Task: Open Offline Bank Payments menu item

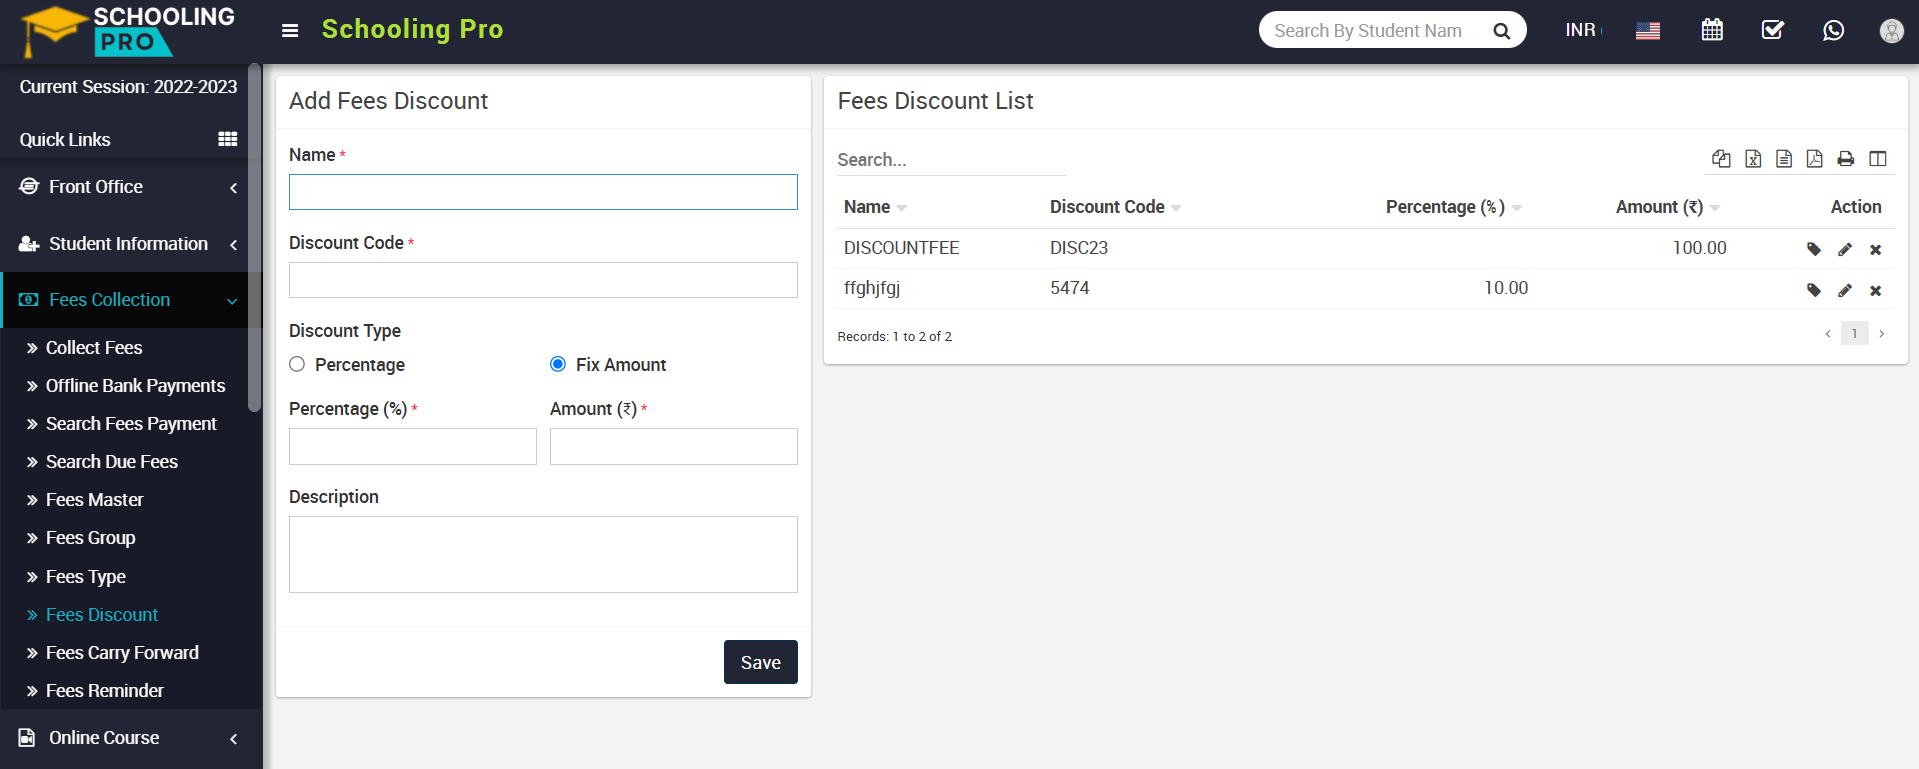Action: (x=135, y=386)
